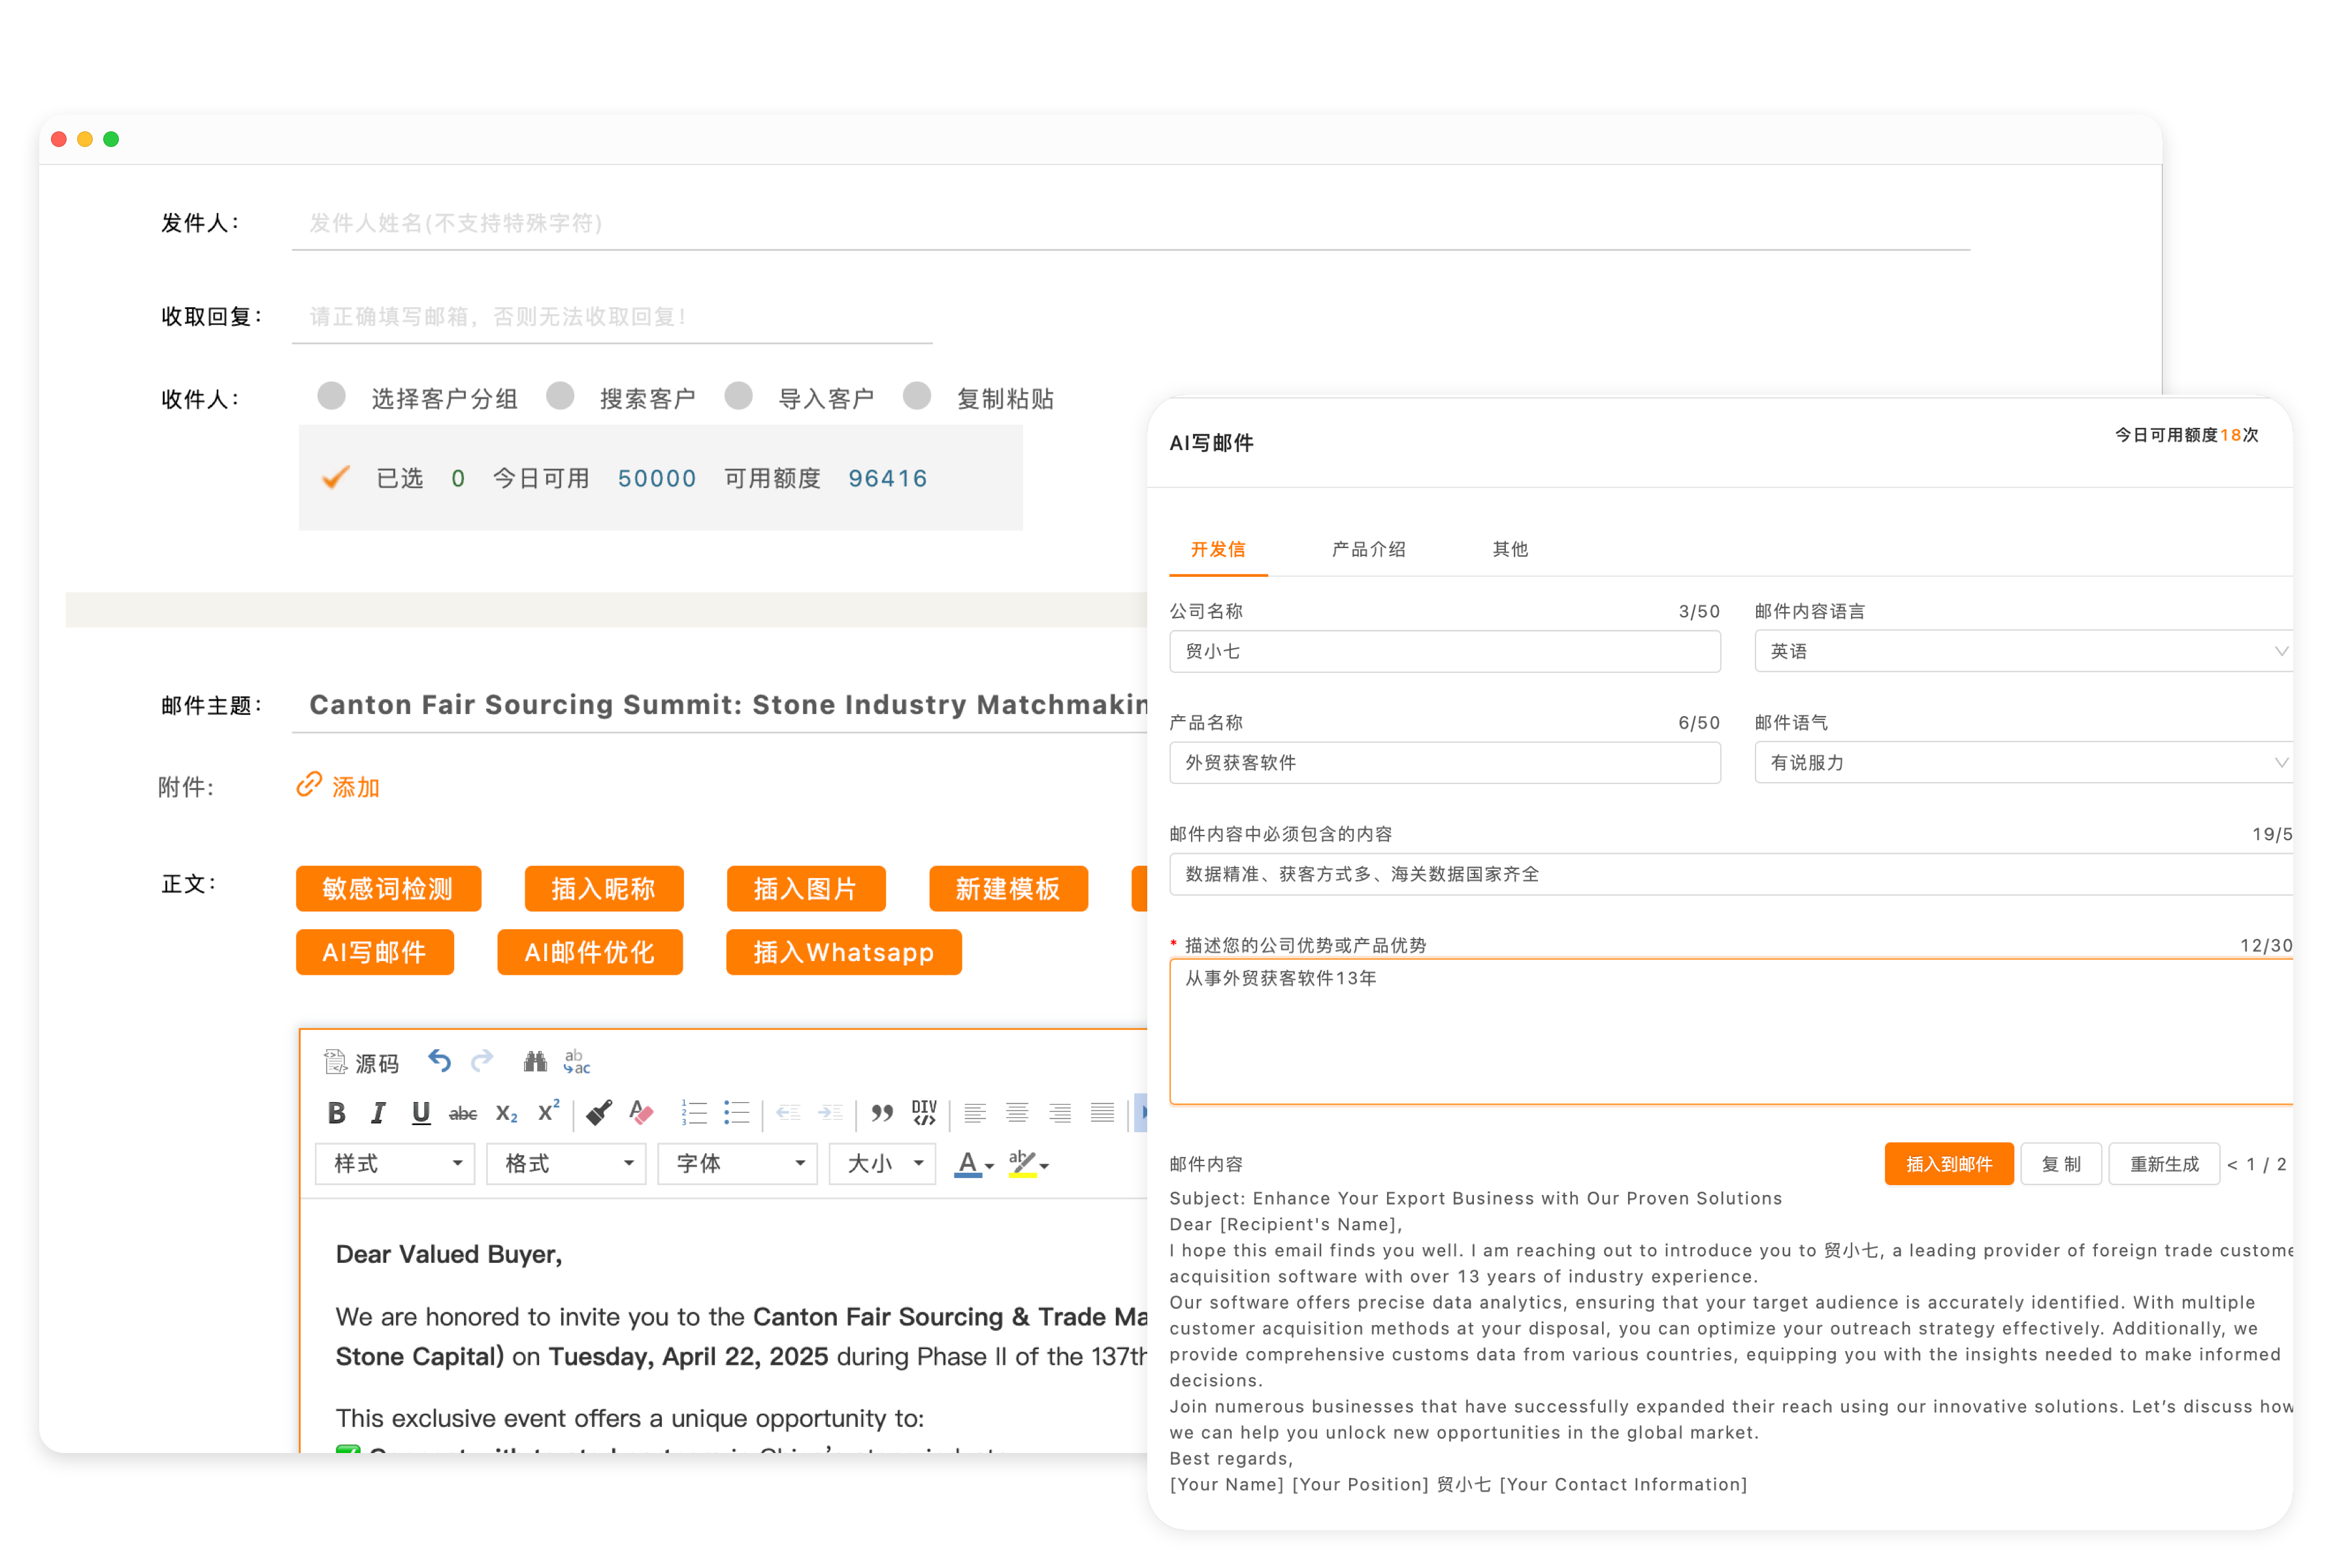The image size is (2352, 1568).
Task: Click the 插入Whatsapp button
Action: point(844,952)
